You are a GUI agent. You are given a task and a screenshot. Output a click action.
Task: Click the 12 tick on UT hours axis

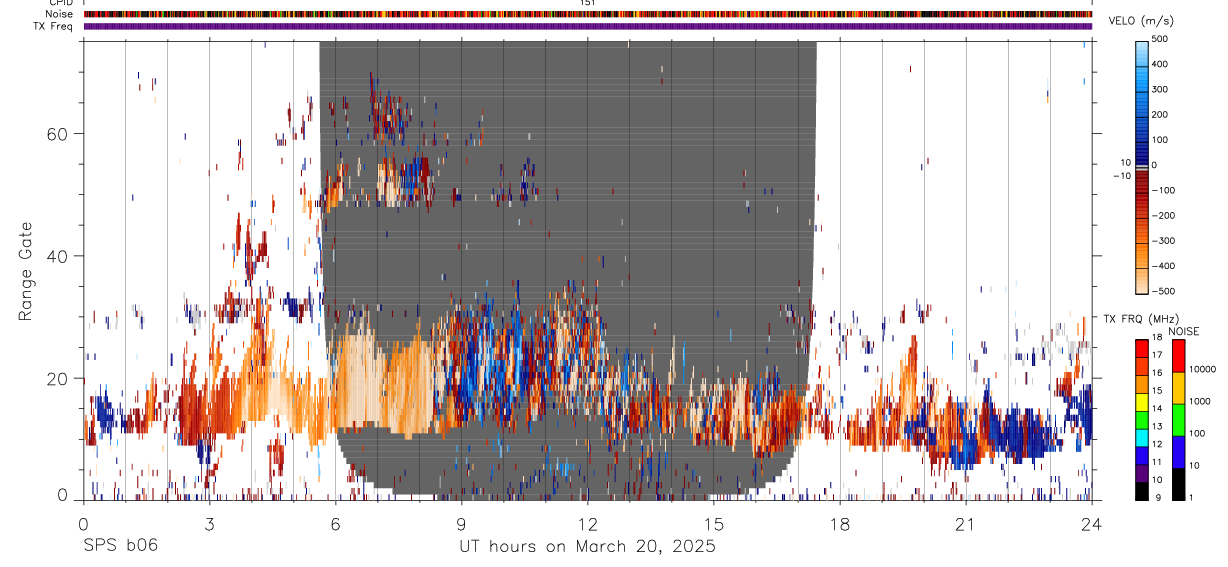click(588, 525)
